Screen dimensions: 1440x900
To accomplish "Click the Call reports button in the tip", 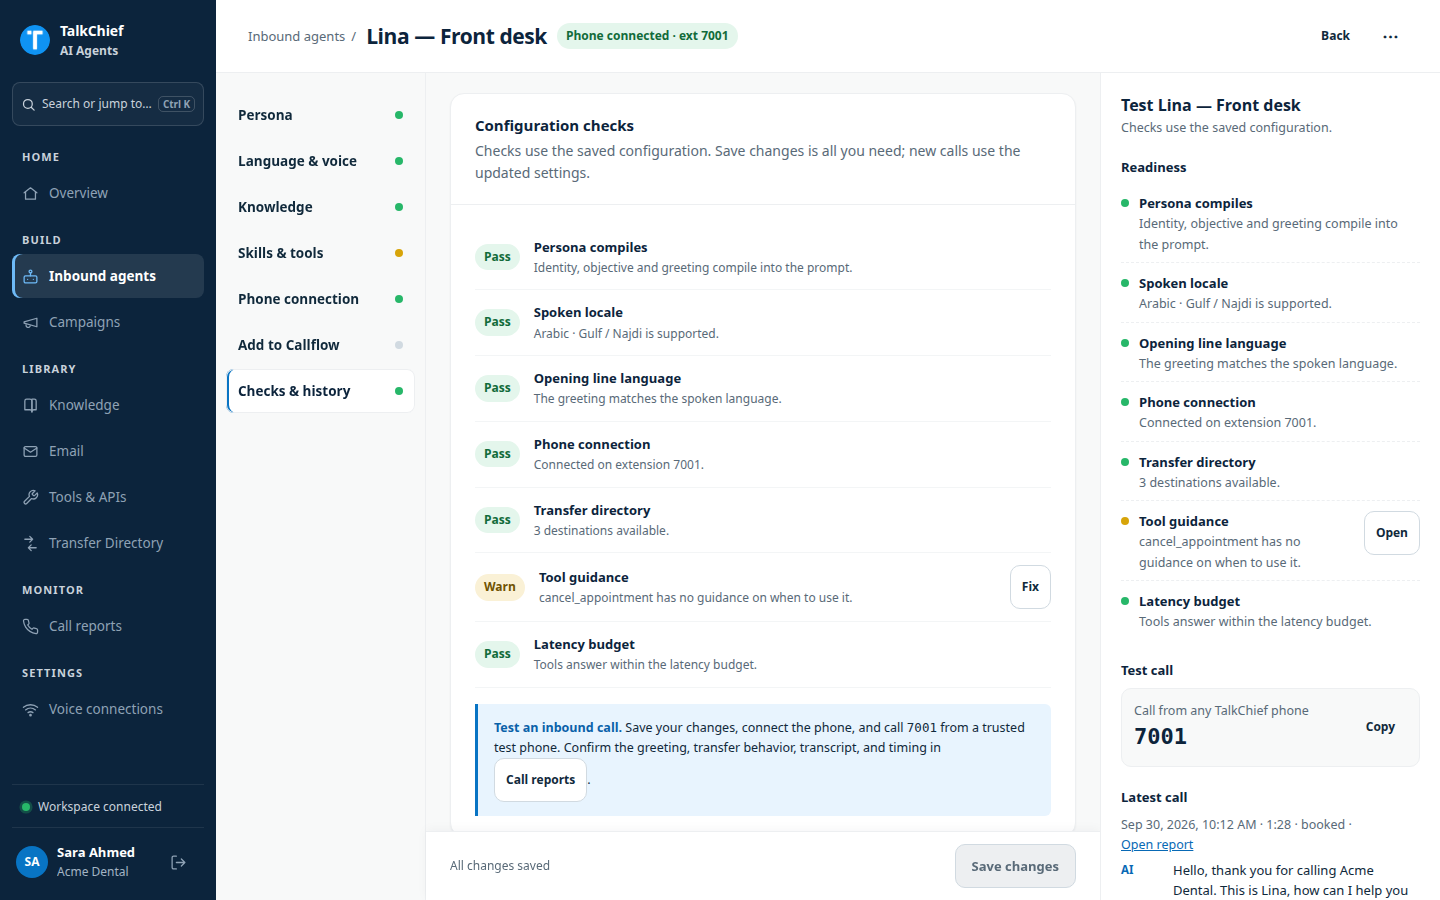I will [540, 780].
